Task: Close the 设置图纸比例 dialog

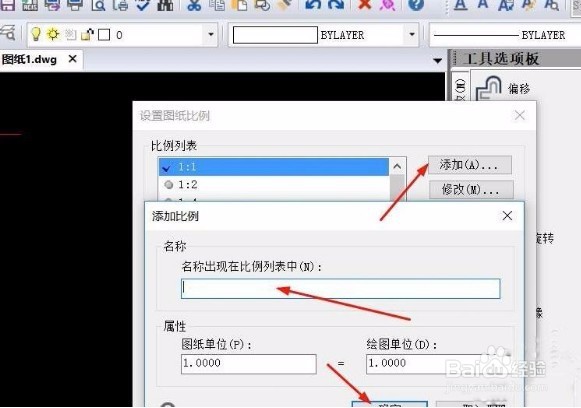Action: (519, 115)
